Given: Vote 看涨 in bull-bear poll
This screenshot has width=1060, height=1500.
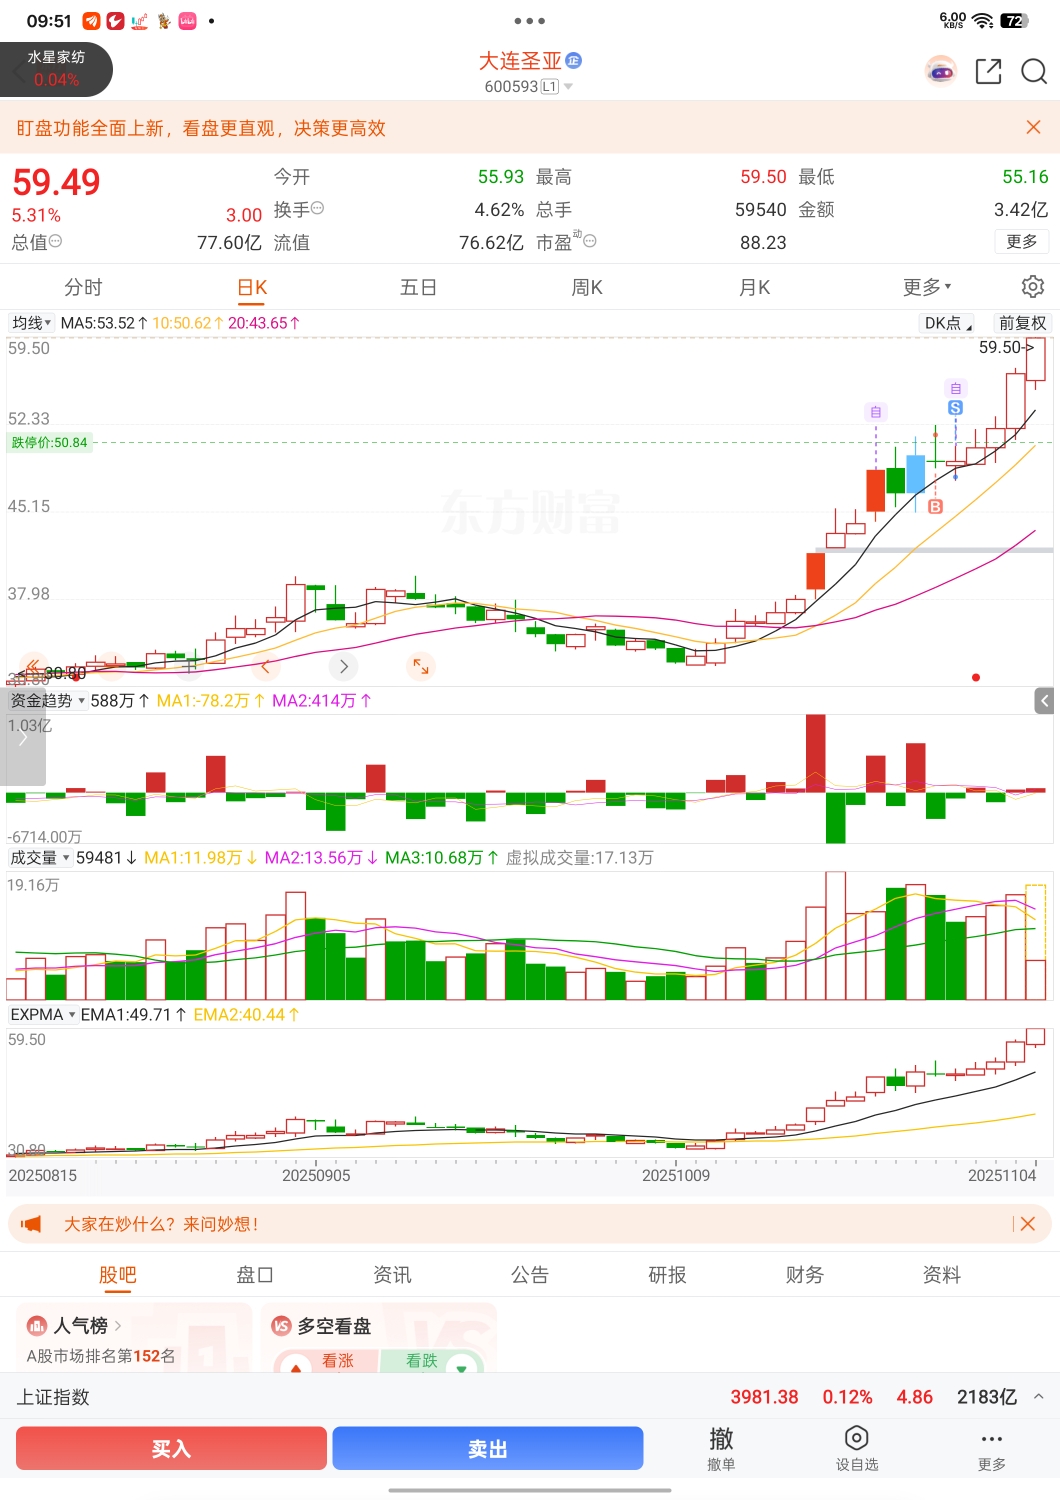Looking at the screenshot, I should pos(329,1361).
